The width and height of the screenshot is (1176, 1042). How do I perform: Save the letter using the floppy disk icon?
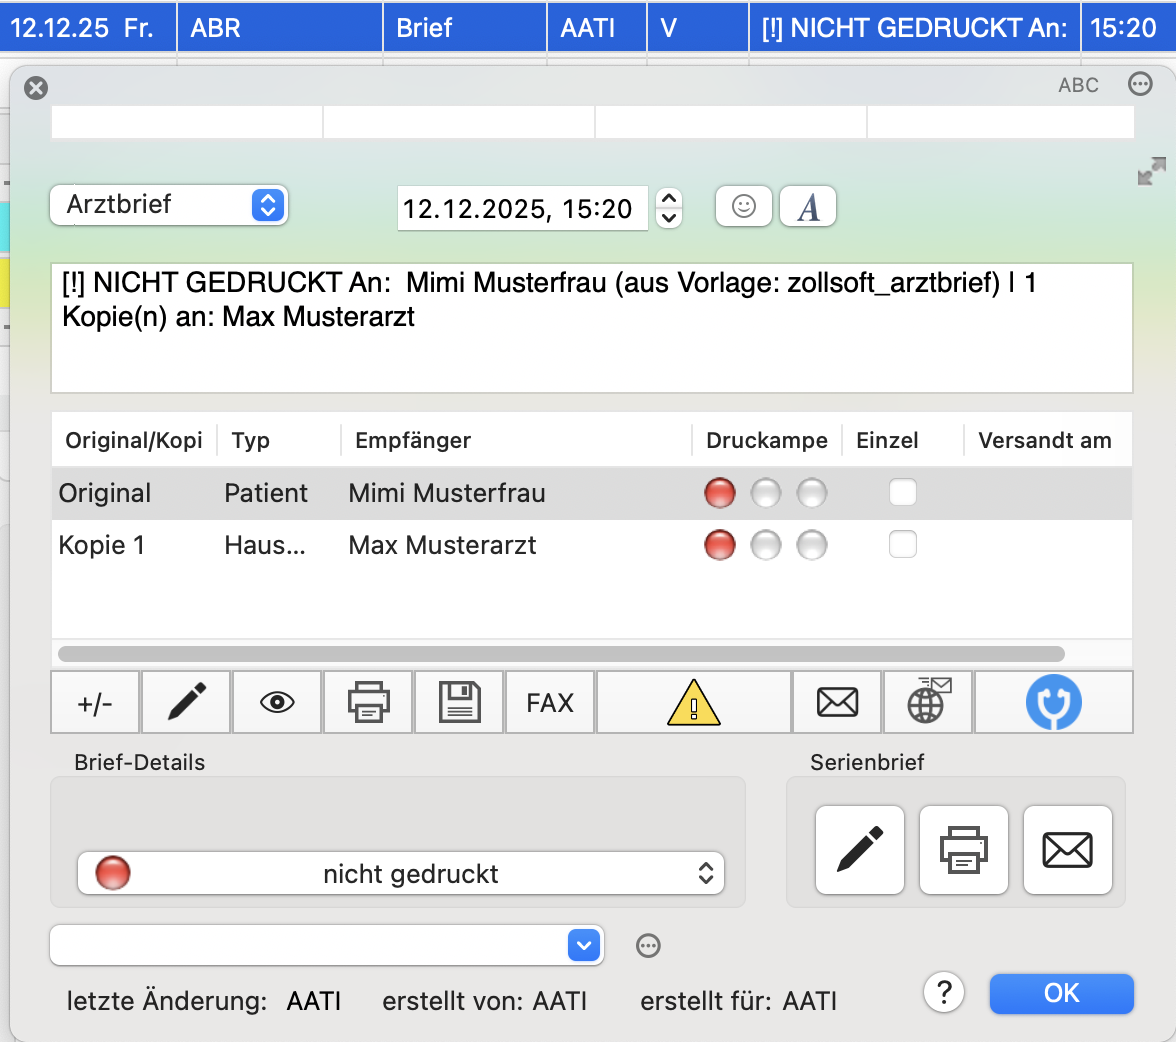458,702
